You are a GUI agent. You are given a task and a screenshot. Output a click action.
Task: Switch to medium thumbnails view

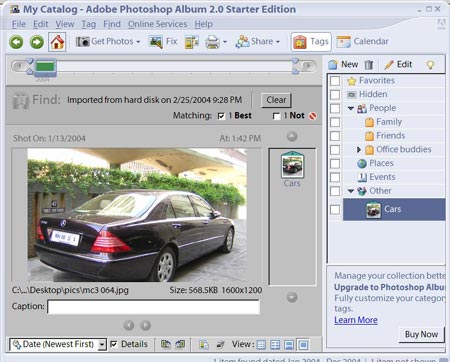[275, 345]
